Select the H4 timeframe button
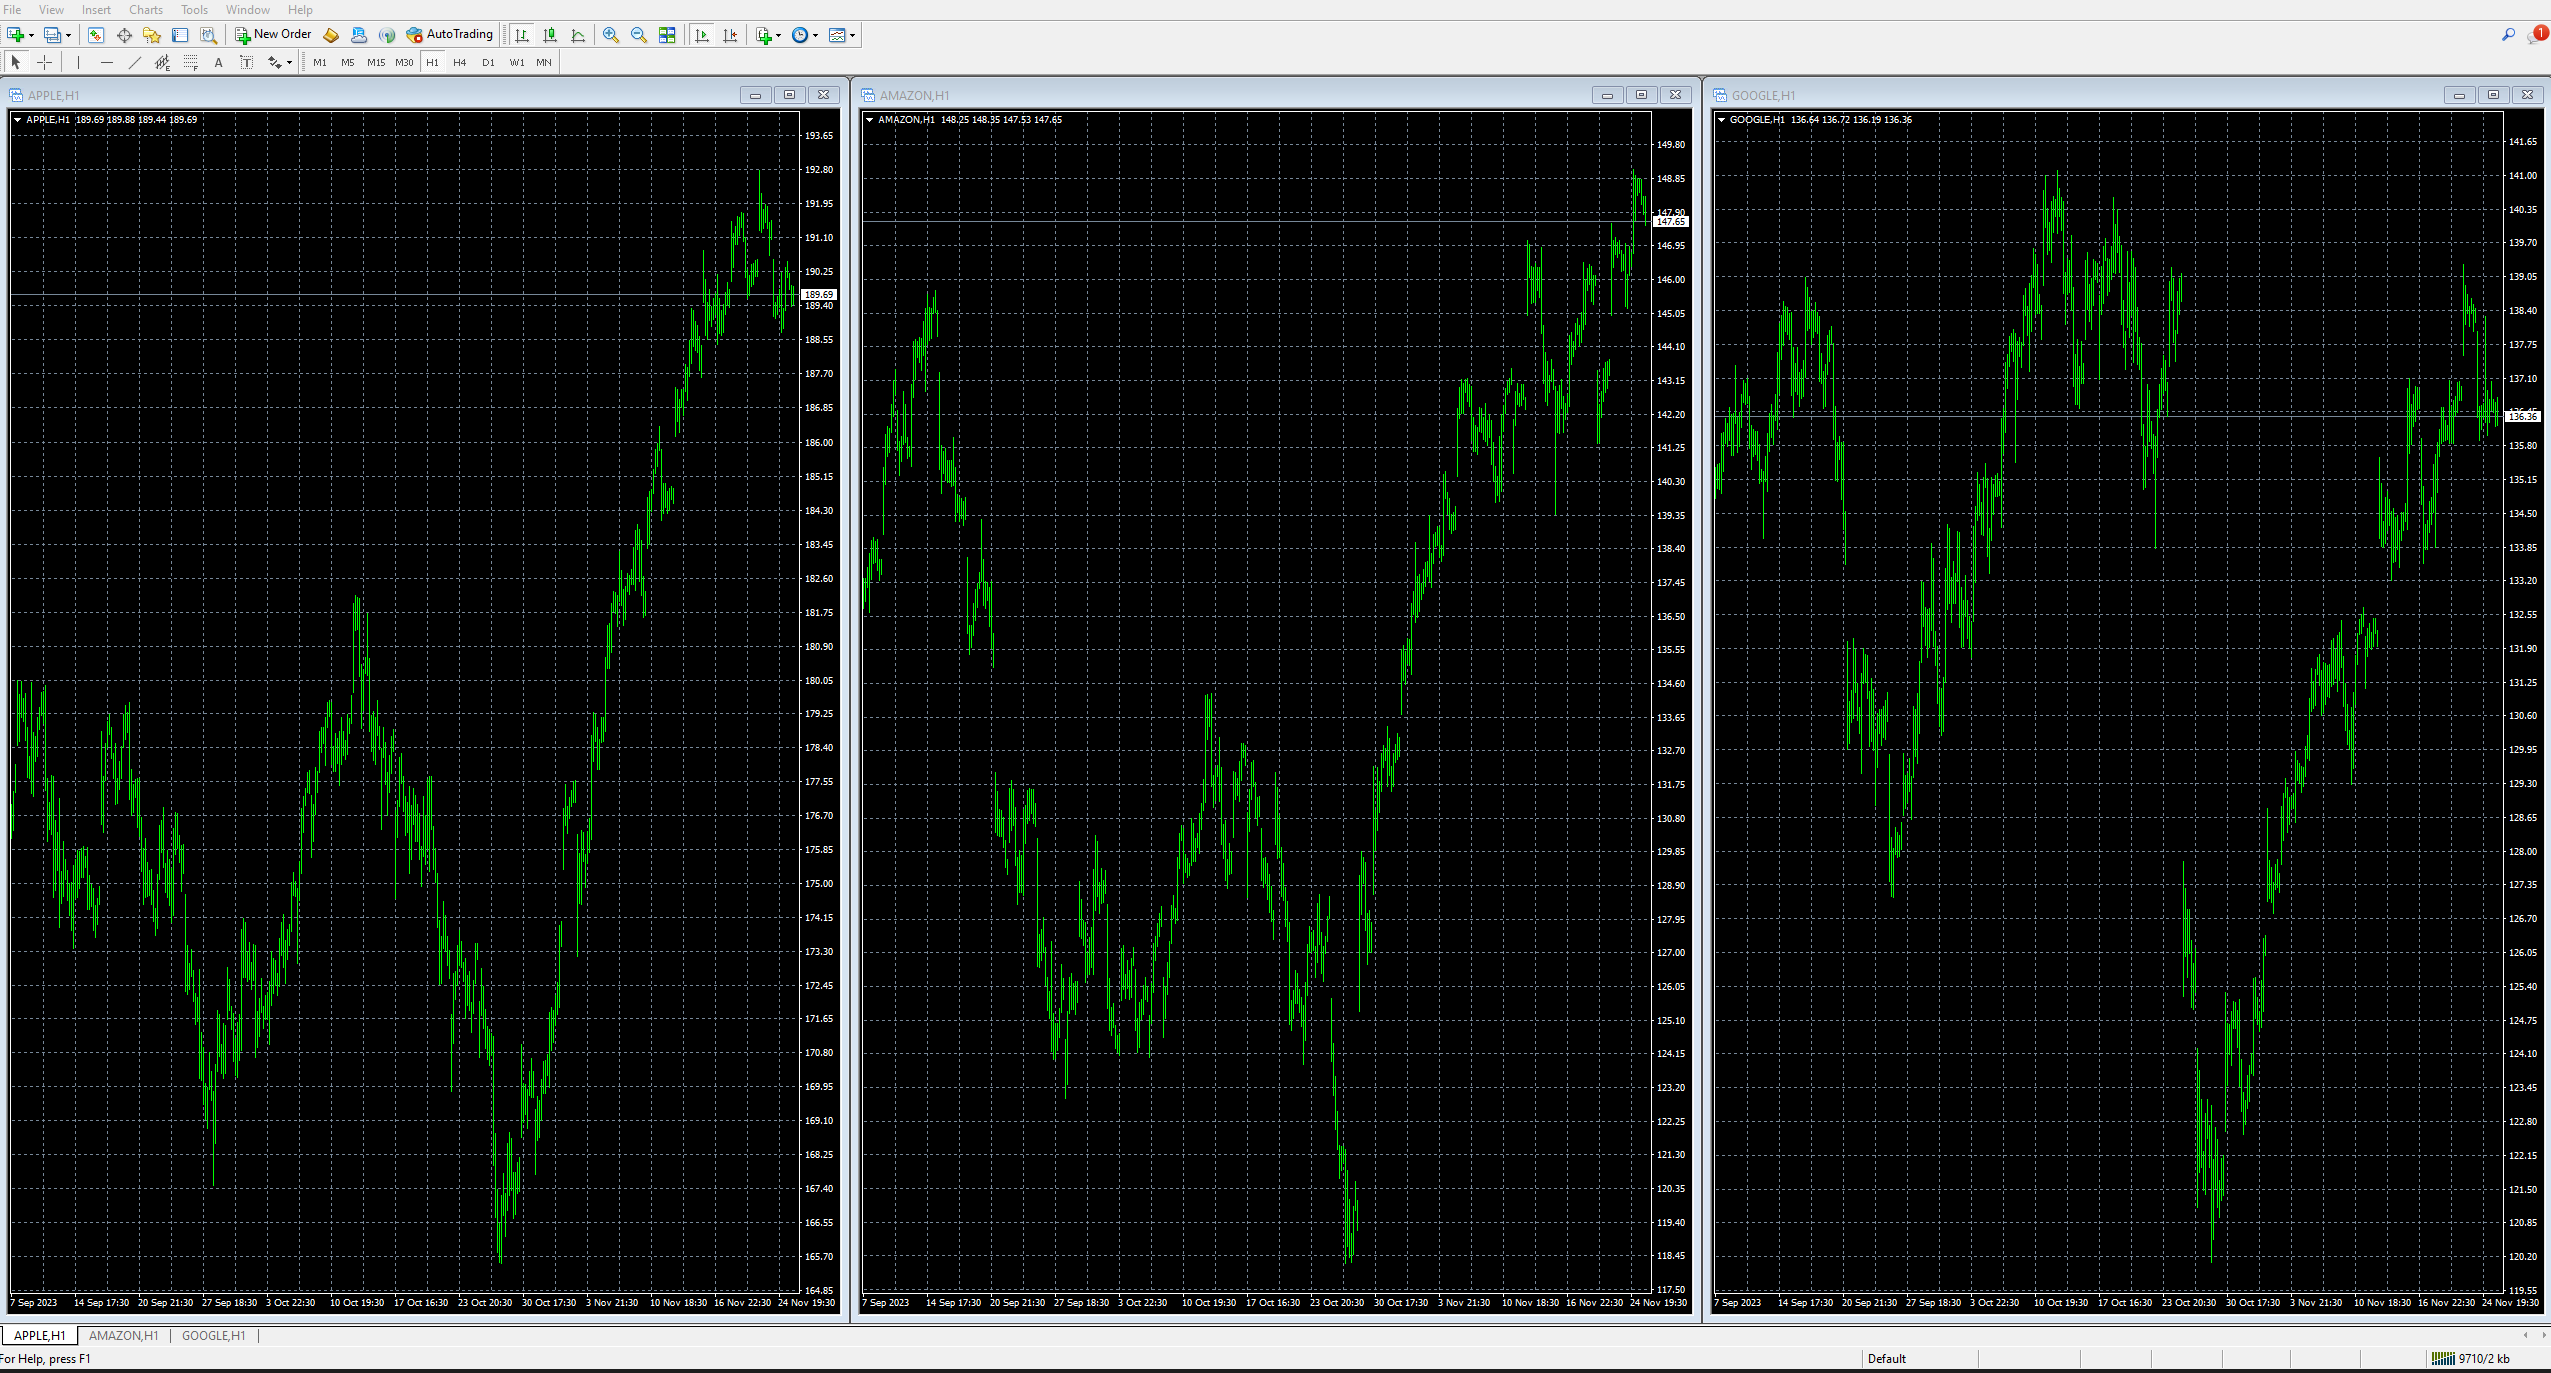Screen dimensions: 2551x1373 459,62
